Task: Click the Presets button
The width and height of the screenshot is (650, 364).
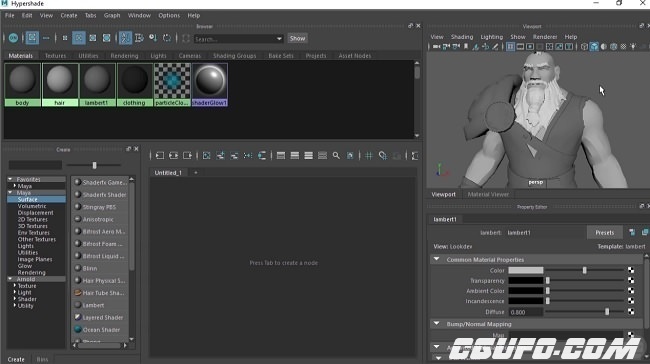Action: 604,233
